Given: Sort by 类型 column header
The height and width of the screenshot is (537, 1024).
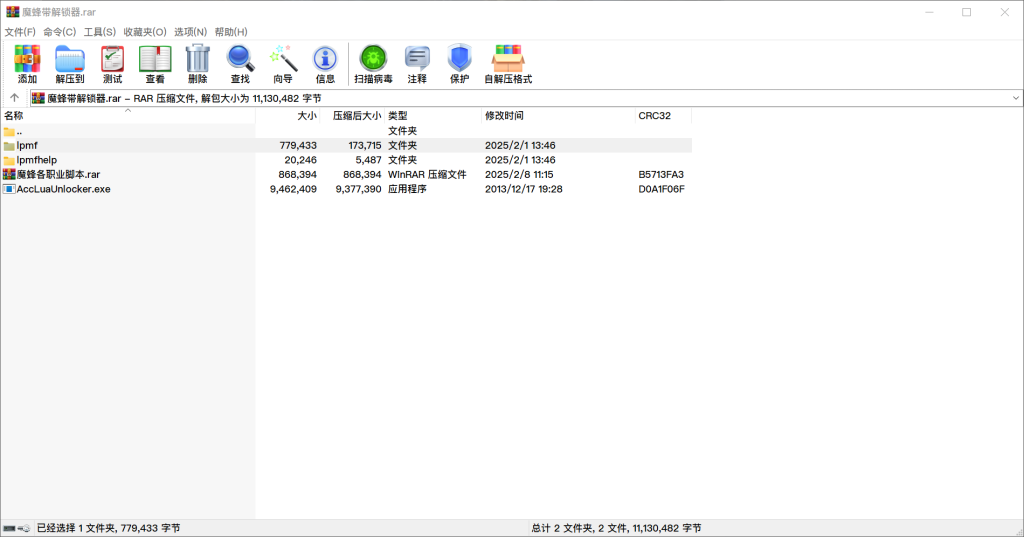Looking at the screenshot, I should coord(433,116).
